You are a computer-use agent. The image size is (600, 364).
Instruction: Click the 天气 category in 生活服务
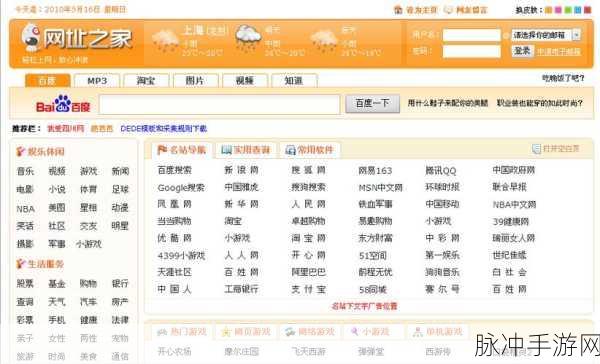pos(57,302)
